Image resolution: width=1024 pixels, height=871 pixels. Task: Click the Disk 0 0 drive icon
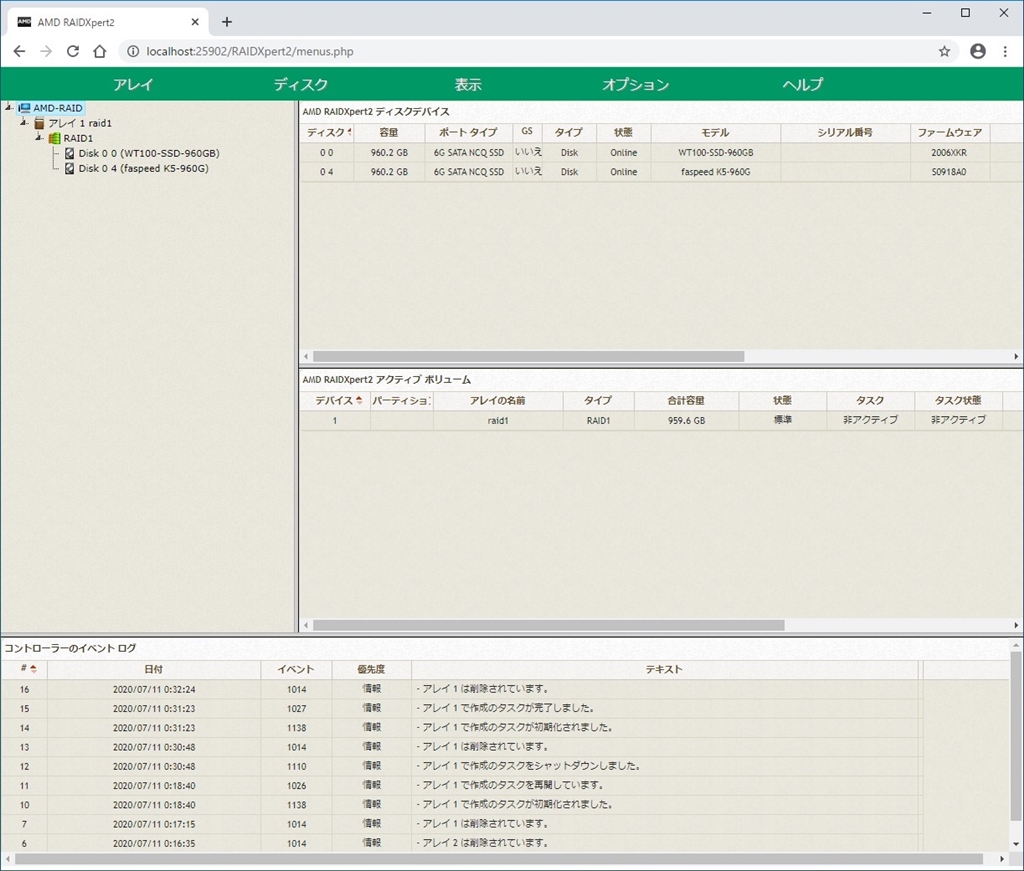point(70,154)
